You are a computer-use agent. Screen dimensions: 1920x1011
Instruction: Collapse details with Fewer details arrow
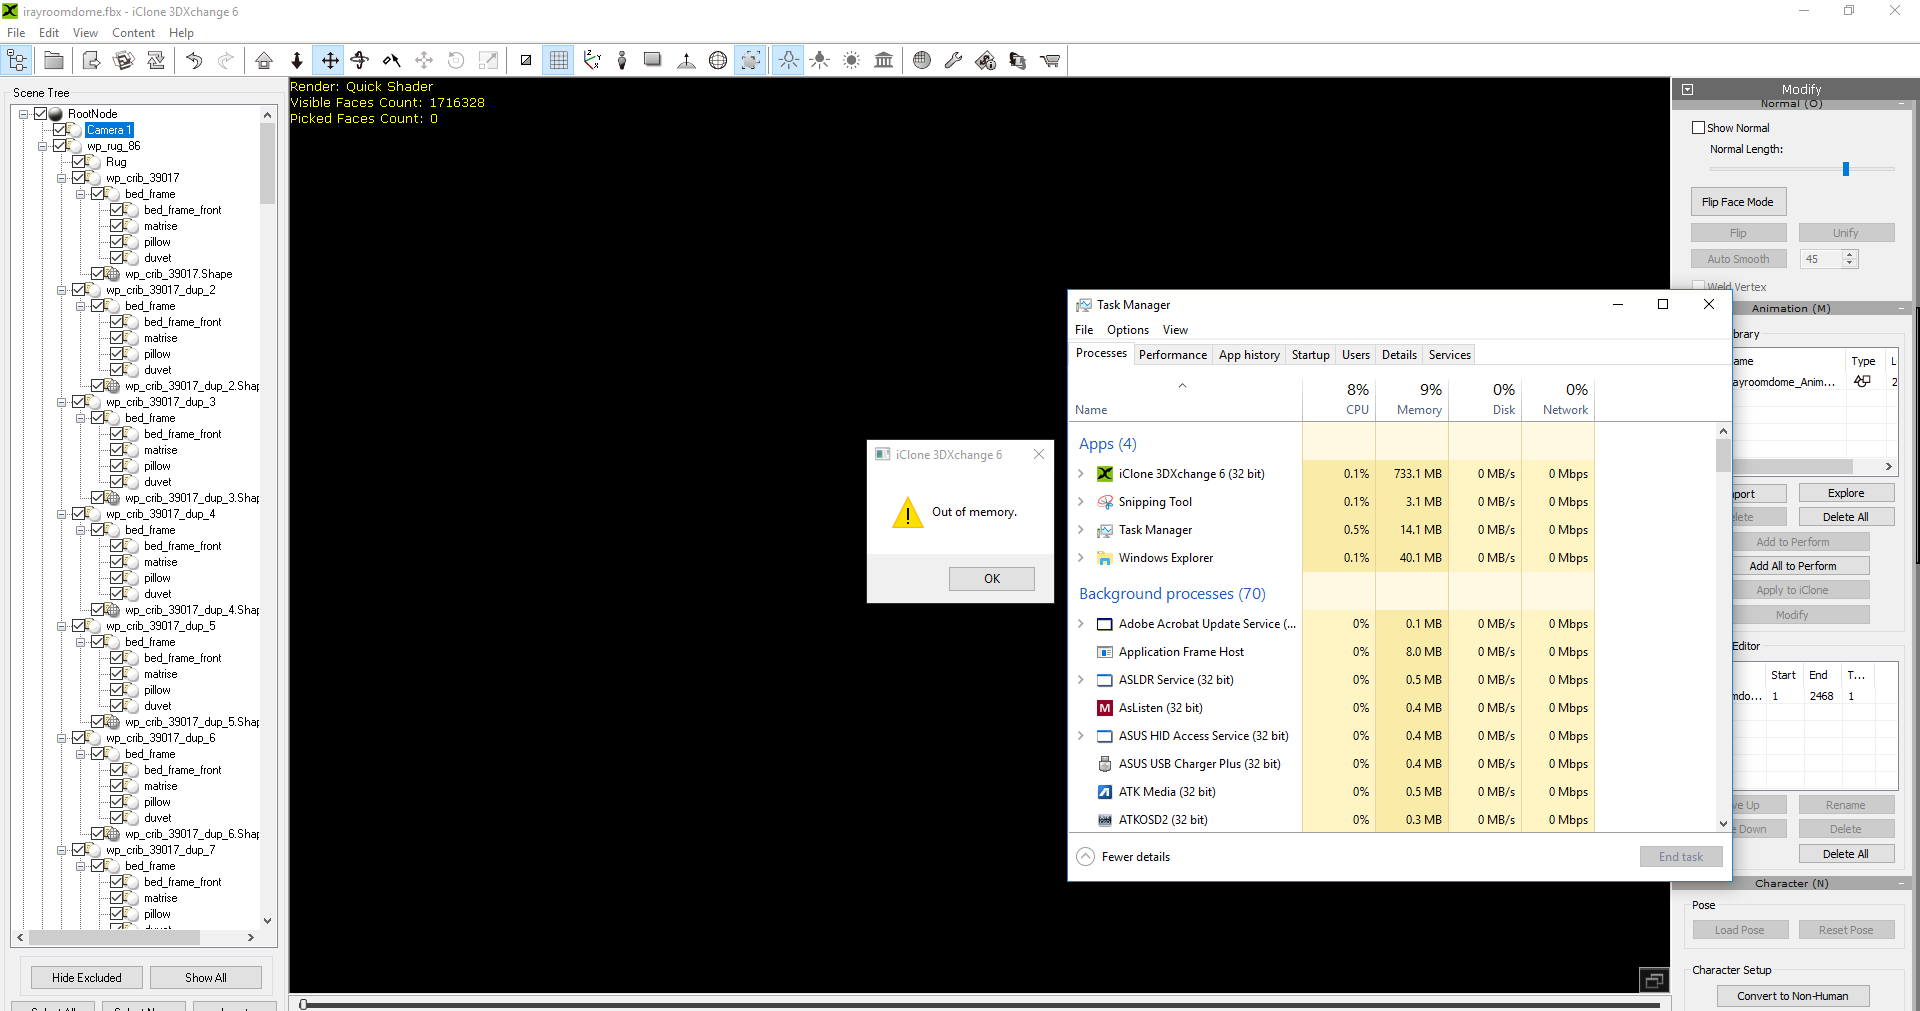point(1085,857)
